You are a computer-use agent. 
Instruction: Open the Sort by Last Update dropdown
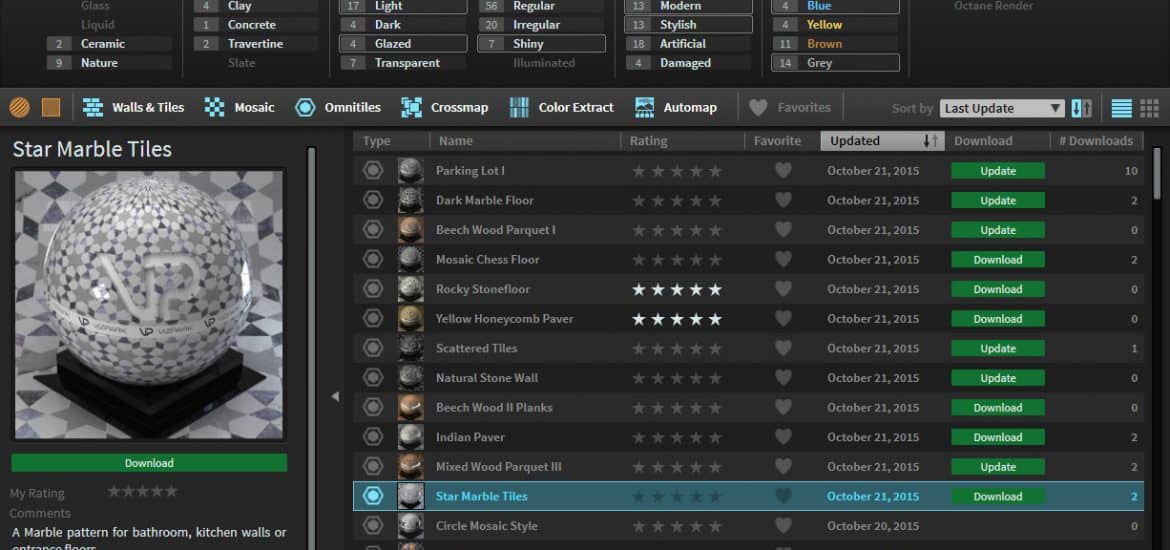tap(1002, 108)
